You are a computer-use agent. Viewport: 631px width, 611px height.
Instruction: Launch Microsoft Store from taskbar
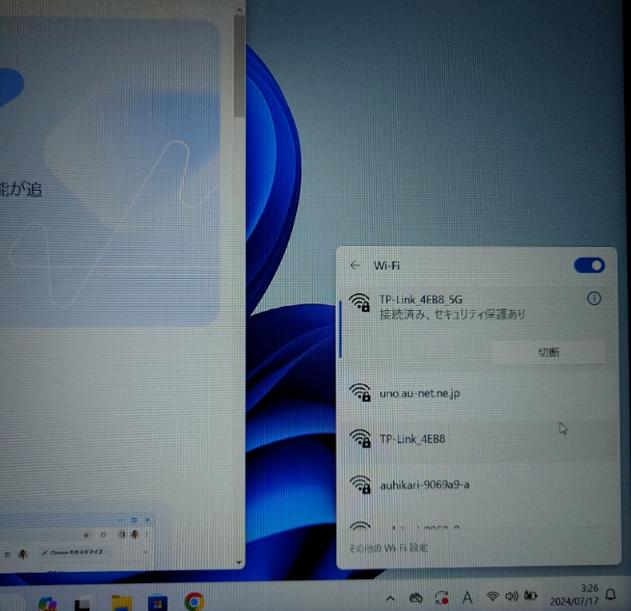(x=157, y=603)
